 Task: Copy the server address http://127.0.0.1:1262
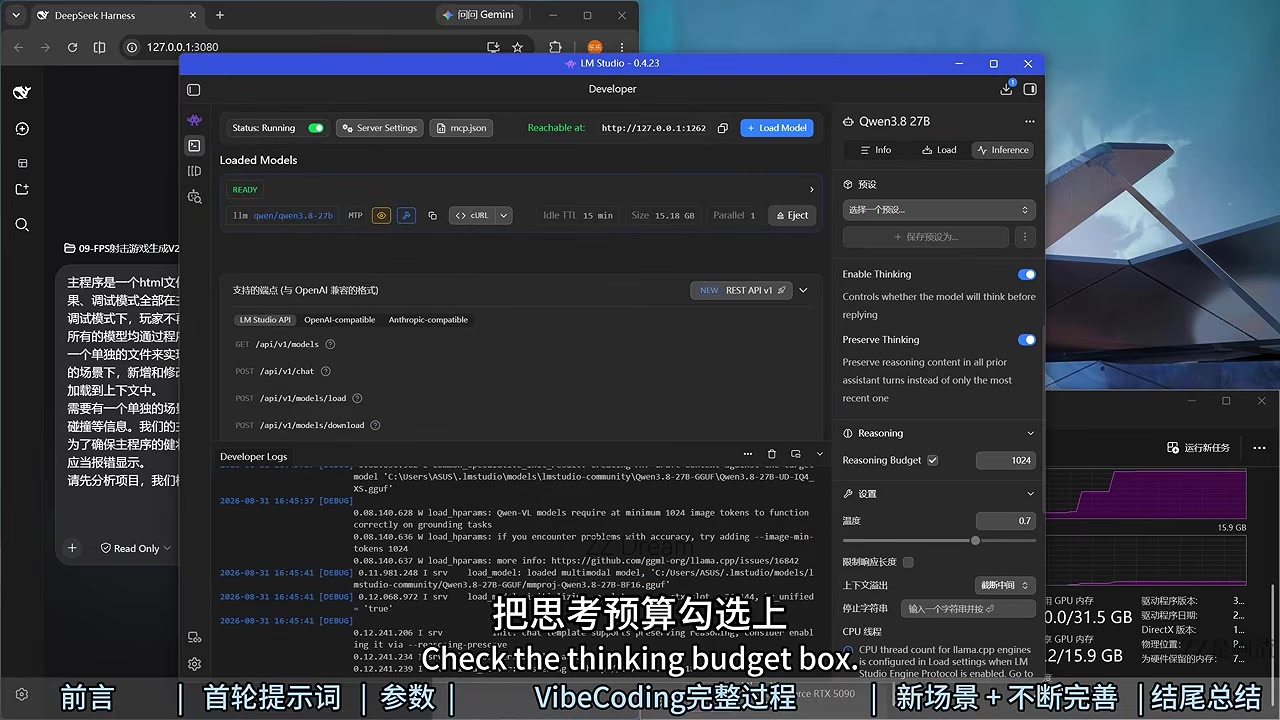pyautogui.click(x=723, y=128)
